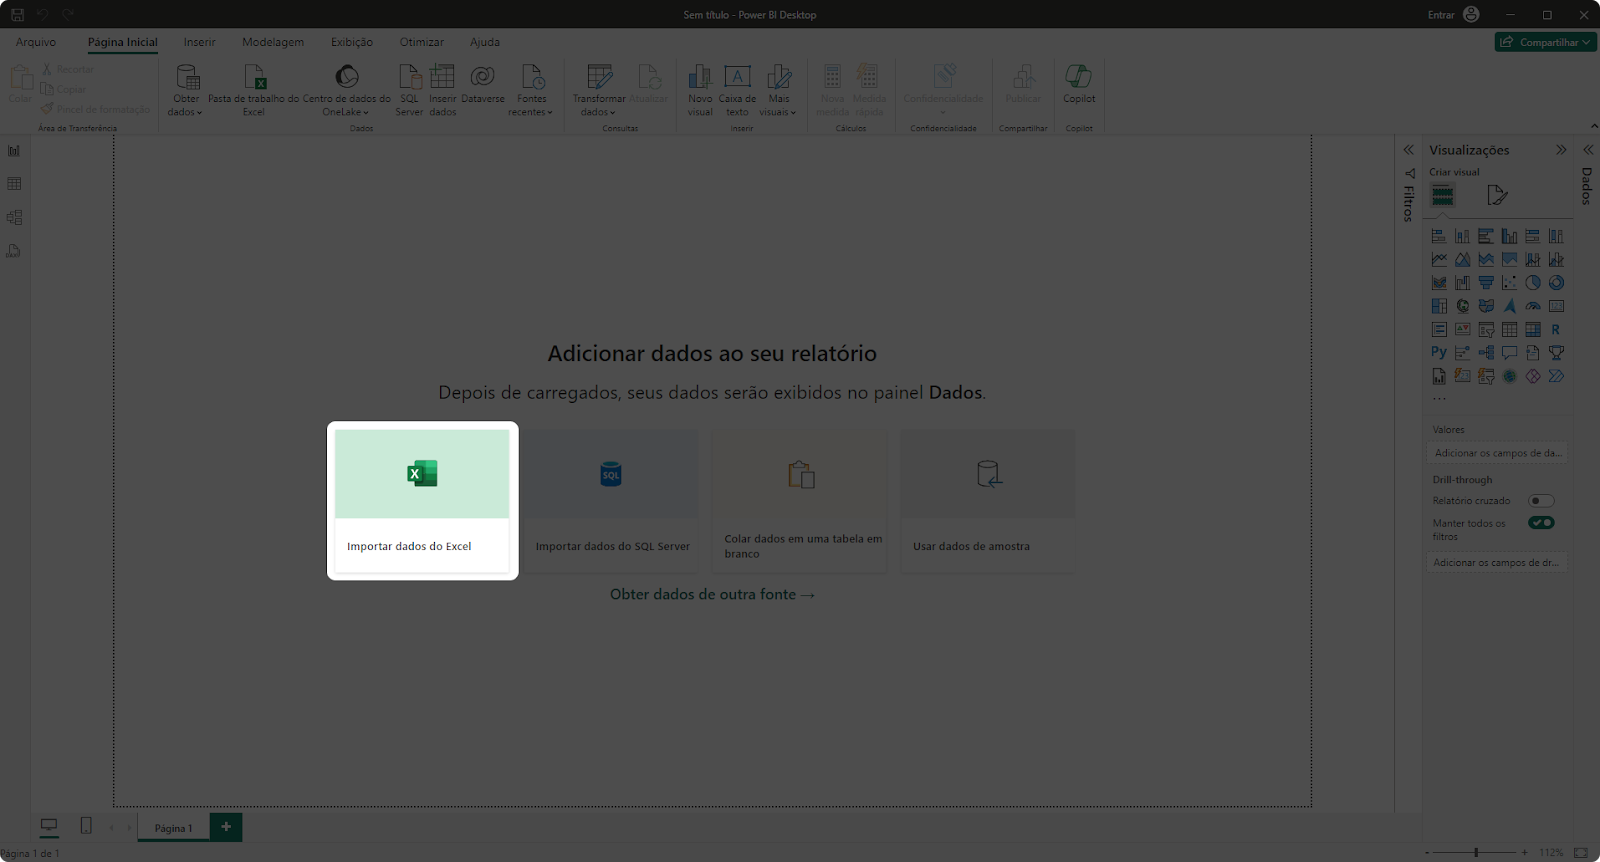Open Format visual pane icon
Image resolution: width=1600 pixels, height=862 pixels.
click(x=1497, y=195)
